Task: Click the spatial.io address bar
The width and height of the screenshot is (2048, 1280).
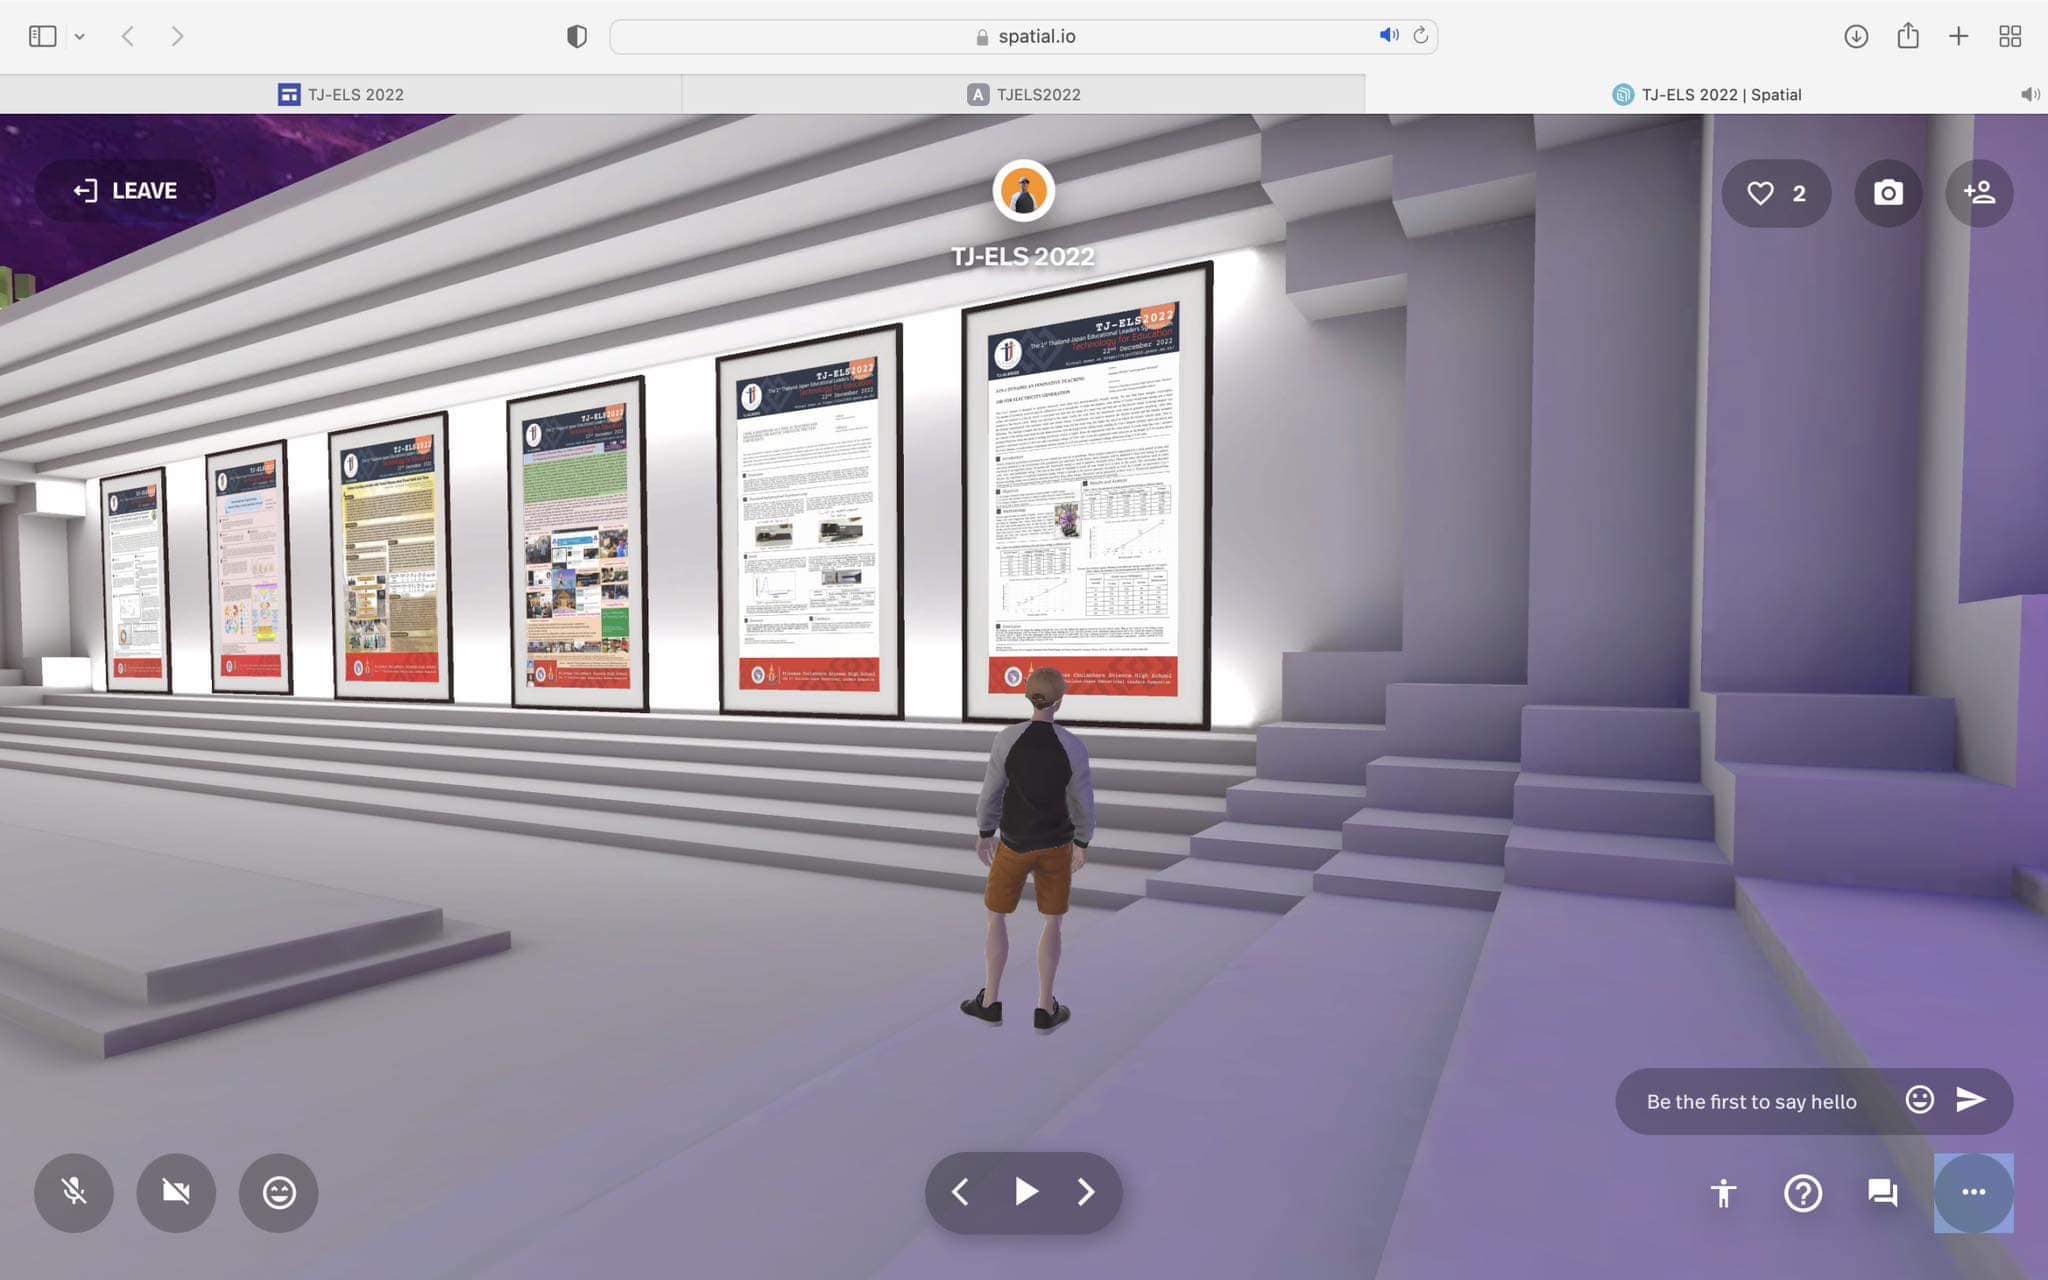Action: 1024,36
